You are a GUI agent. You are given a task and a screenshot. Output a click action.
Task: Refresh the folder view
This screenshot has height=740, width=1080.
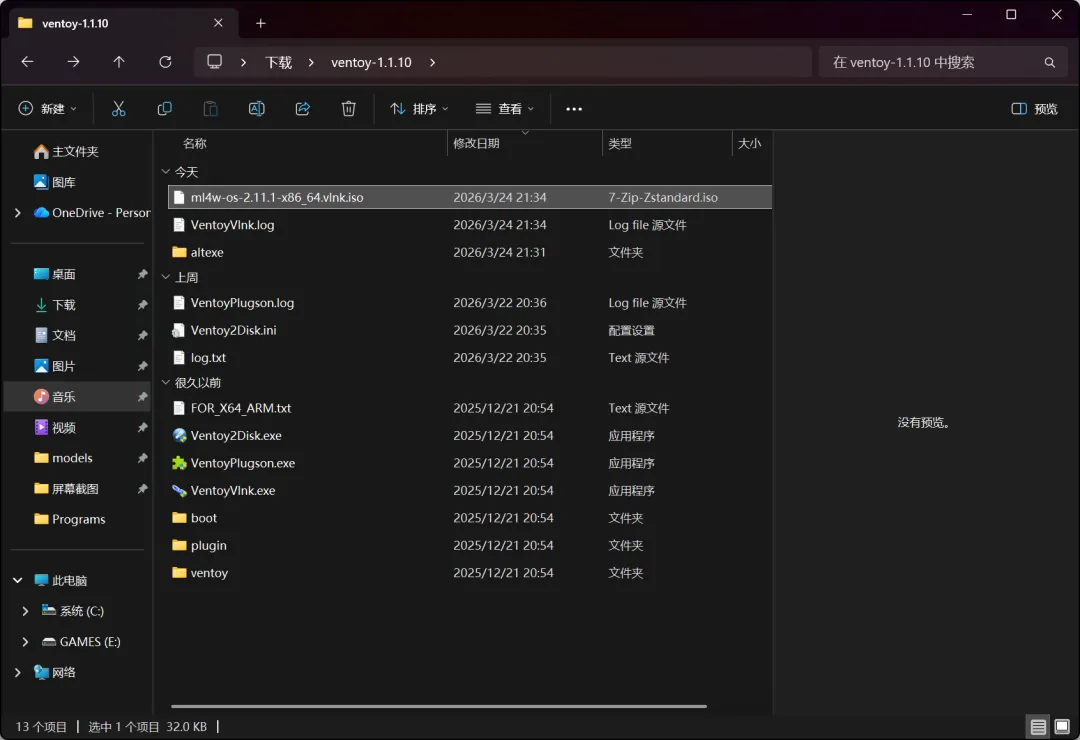(x=165, y=62)
